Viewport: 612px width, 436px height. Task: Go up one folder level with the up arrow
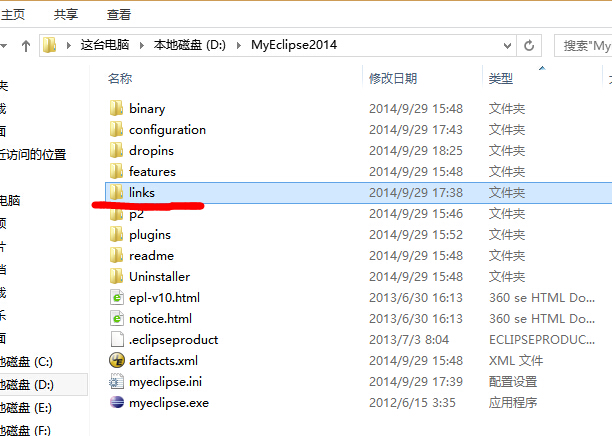click(26, 46)
